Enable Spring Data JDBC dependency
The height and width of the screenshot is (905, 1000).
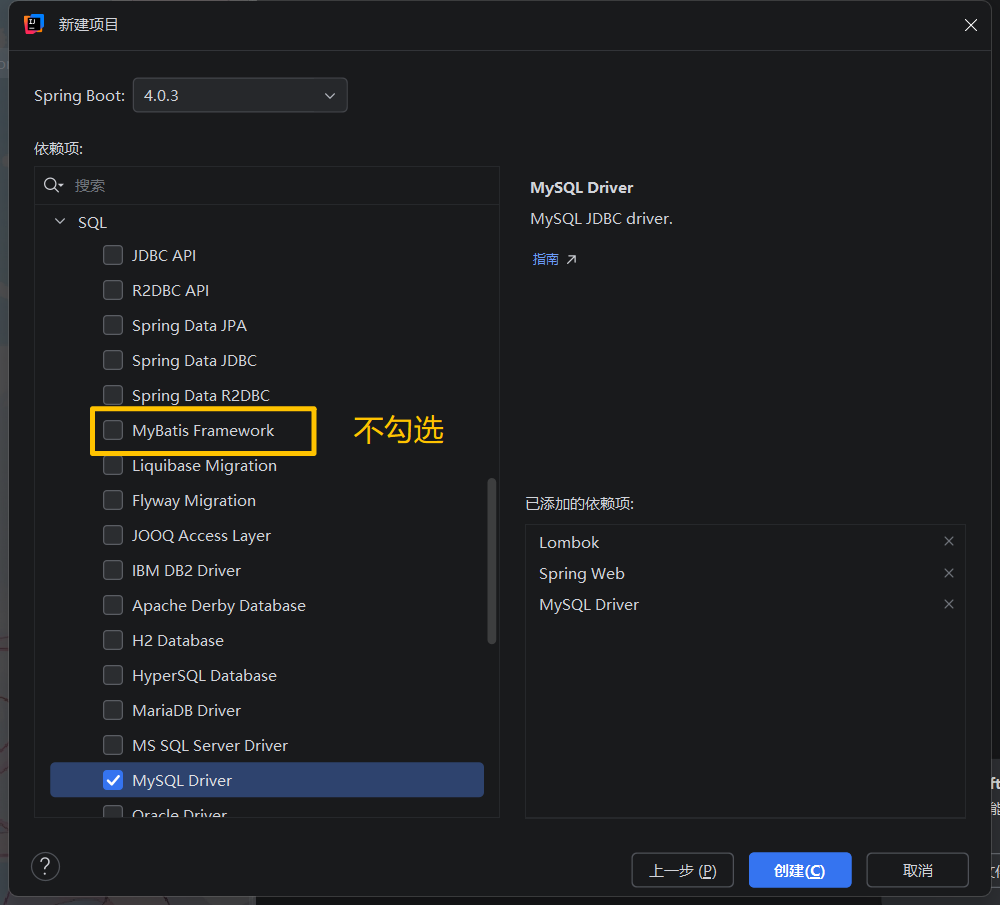[113, 360]
